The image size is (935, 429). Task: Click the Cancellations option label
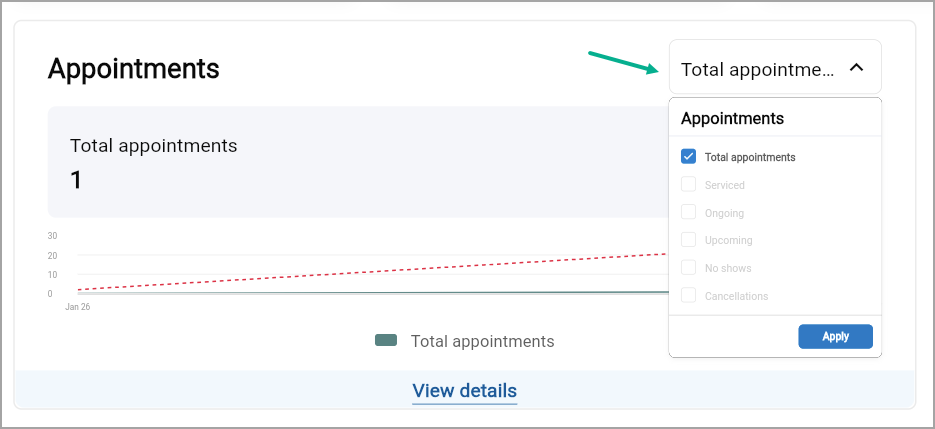click(x=736, y=296)
